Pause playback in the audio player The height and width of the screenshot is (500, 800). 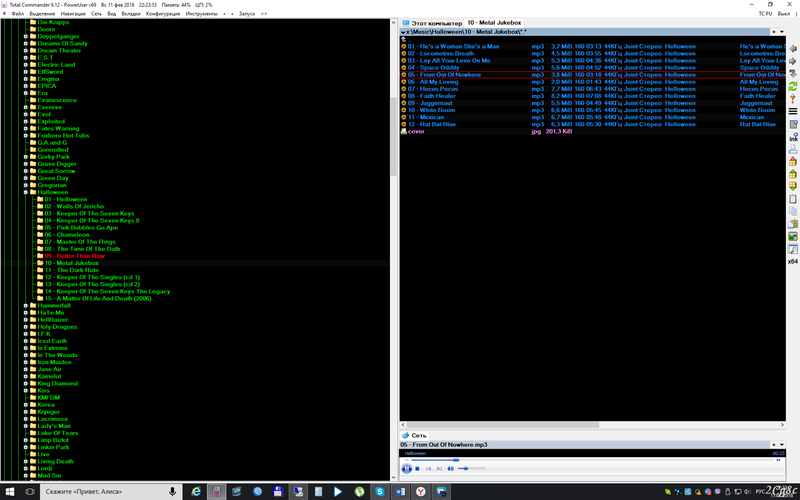point(407,468)
